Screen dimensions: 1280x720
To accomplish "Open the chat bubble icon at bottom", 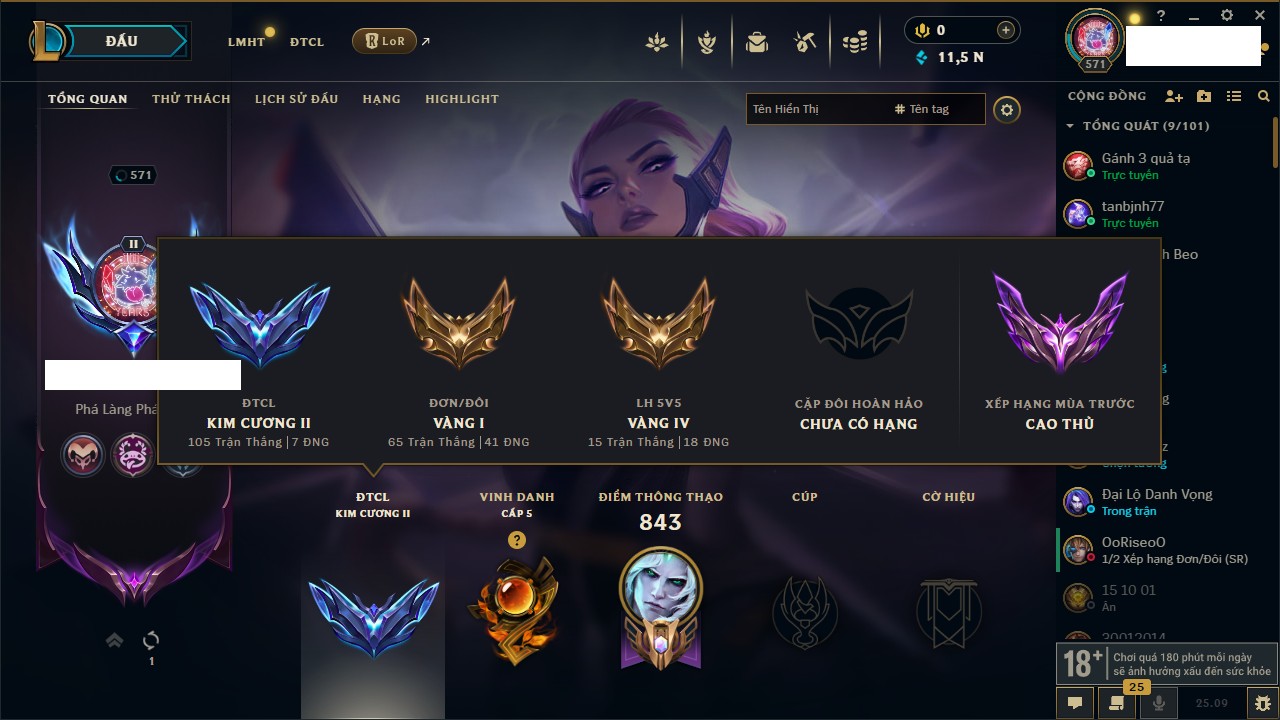I will click(x=1075, y=703).
